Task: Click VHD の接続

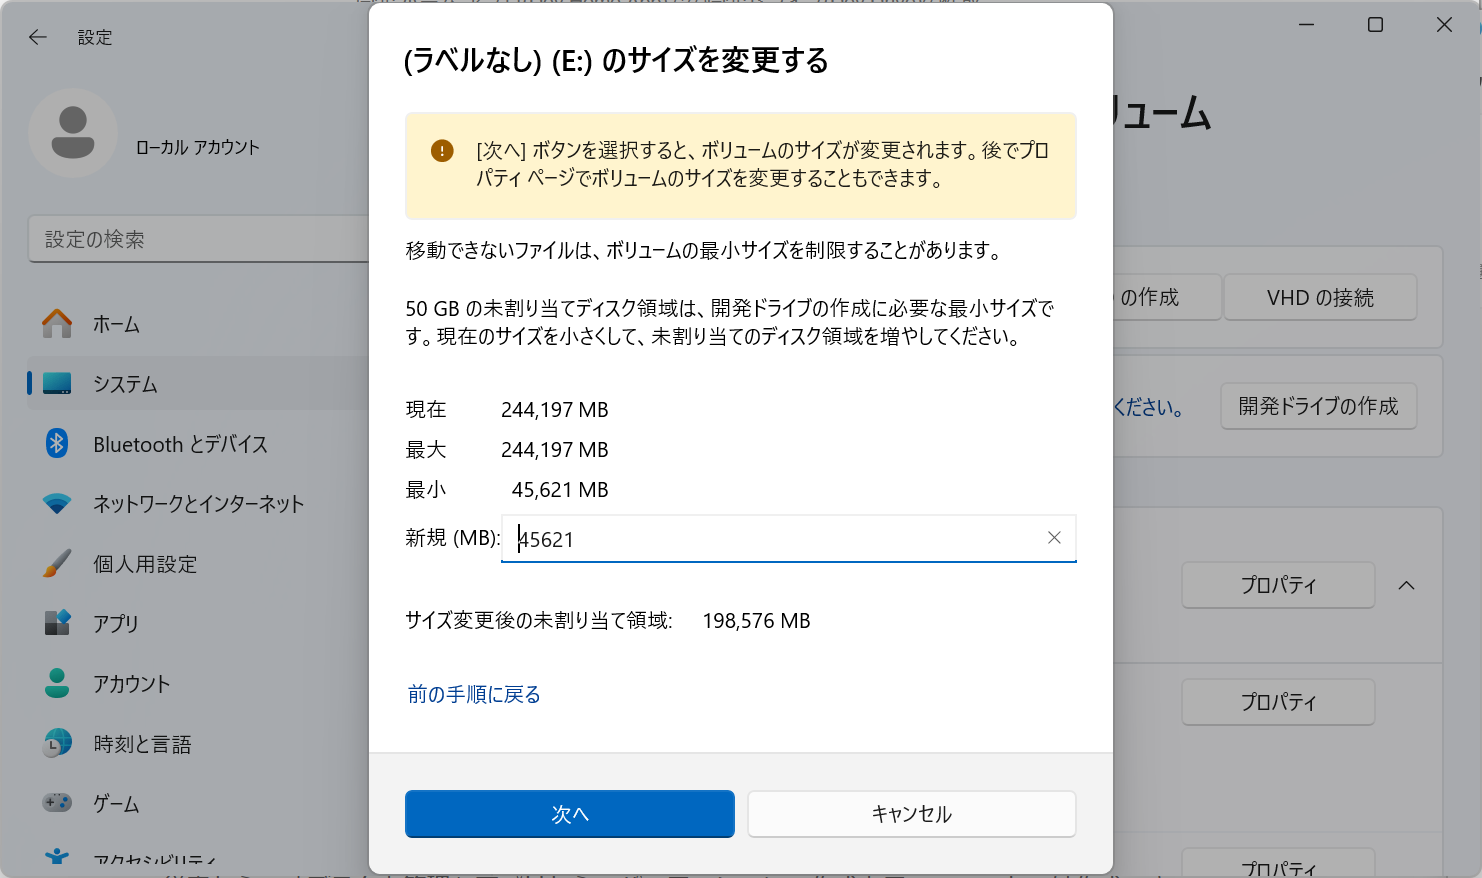Action: coord(1319,297)
